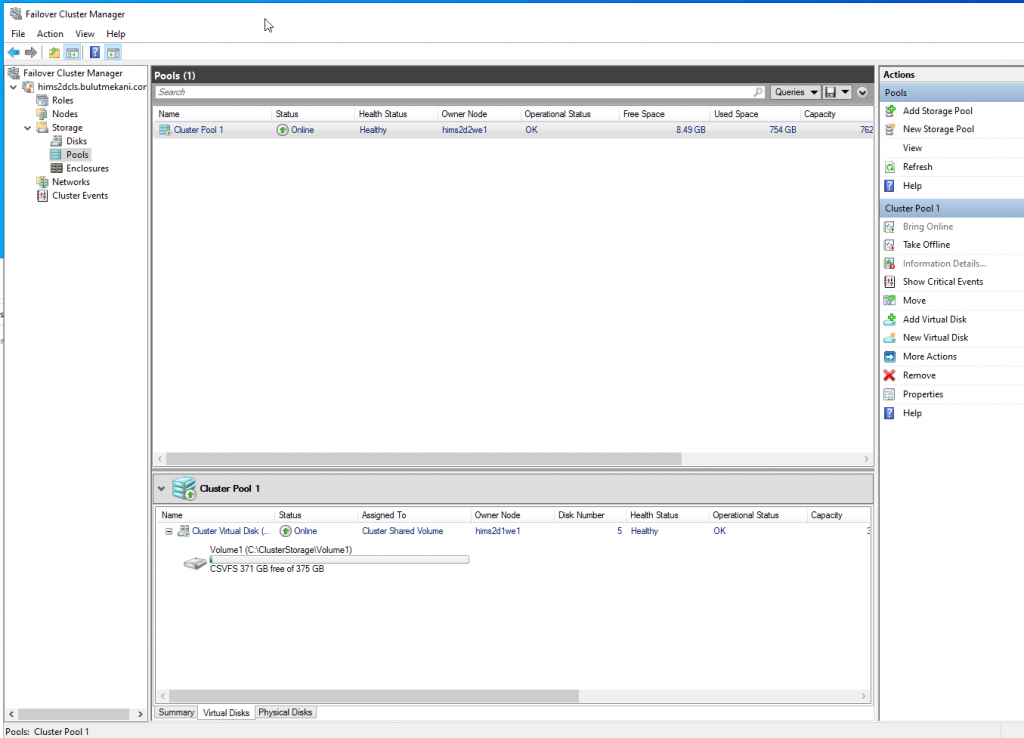
Task: Click the Add Virtual Disk icon
Action: click(x=889, y=319)
